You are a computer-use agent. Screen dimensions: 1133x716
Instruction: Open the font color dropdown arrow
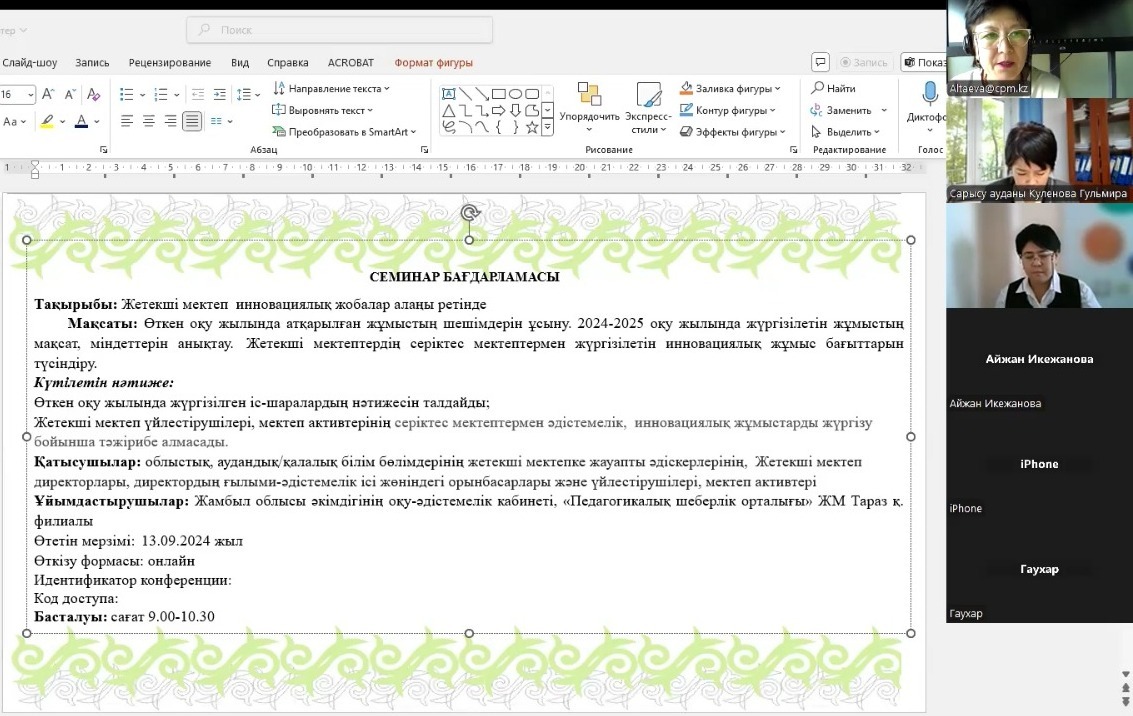point(97,121)
